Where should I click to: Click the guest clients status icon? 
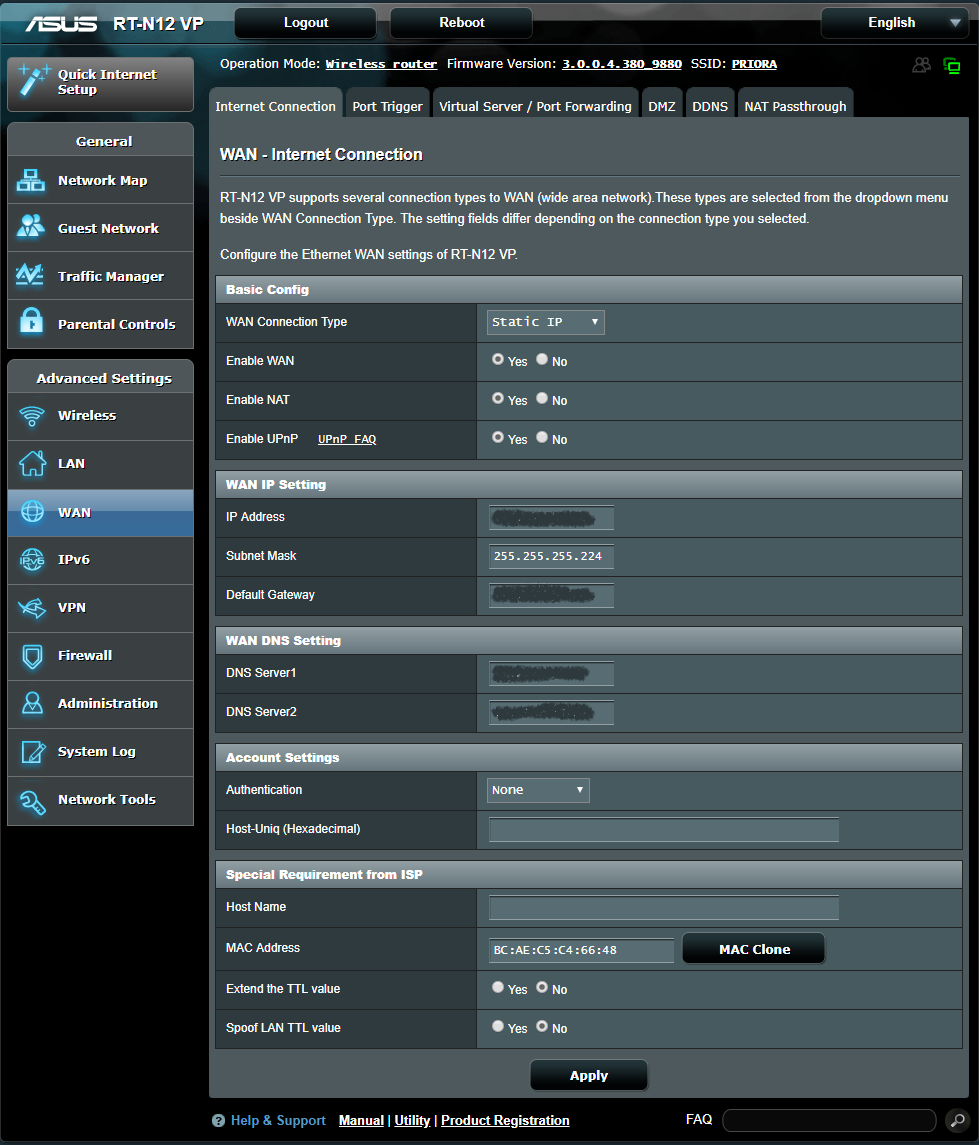point(921,65)
